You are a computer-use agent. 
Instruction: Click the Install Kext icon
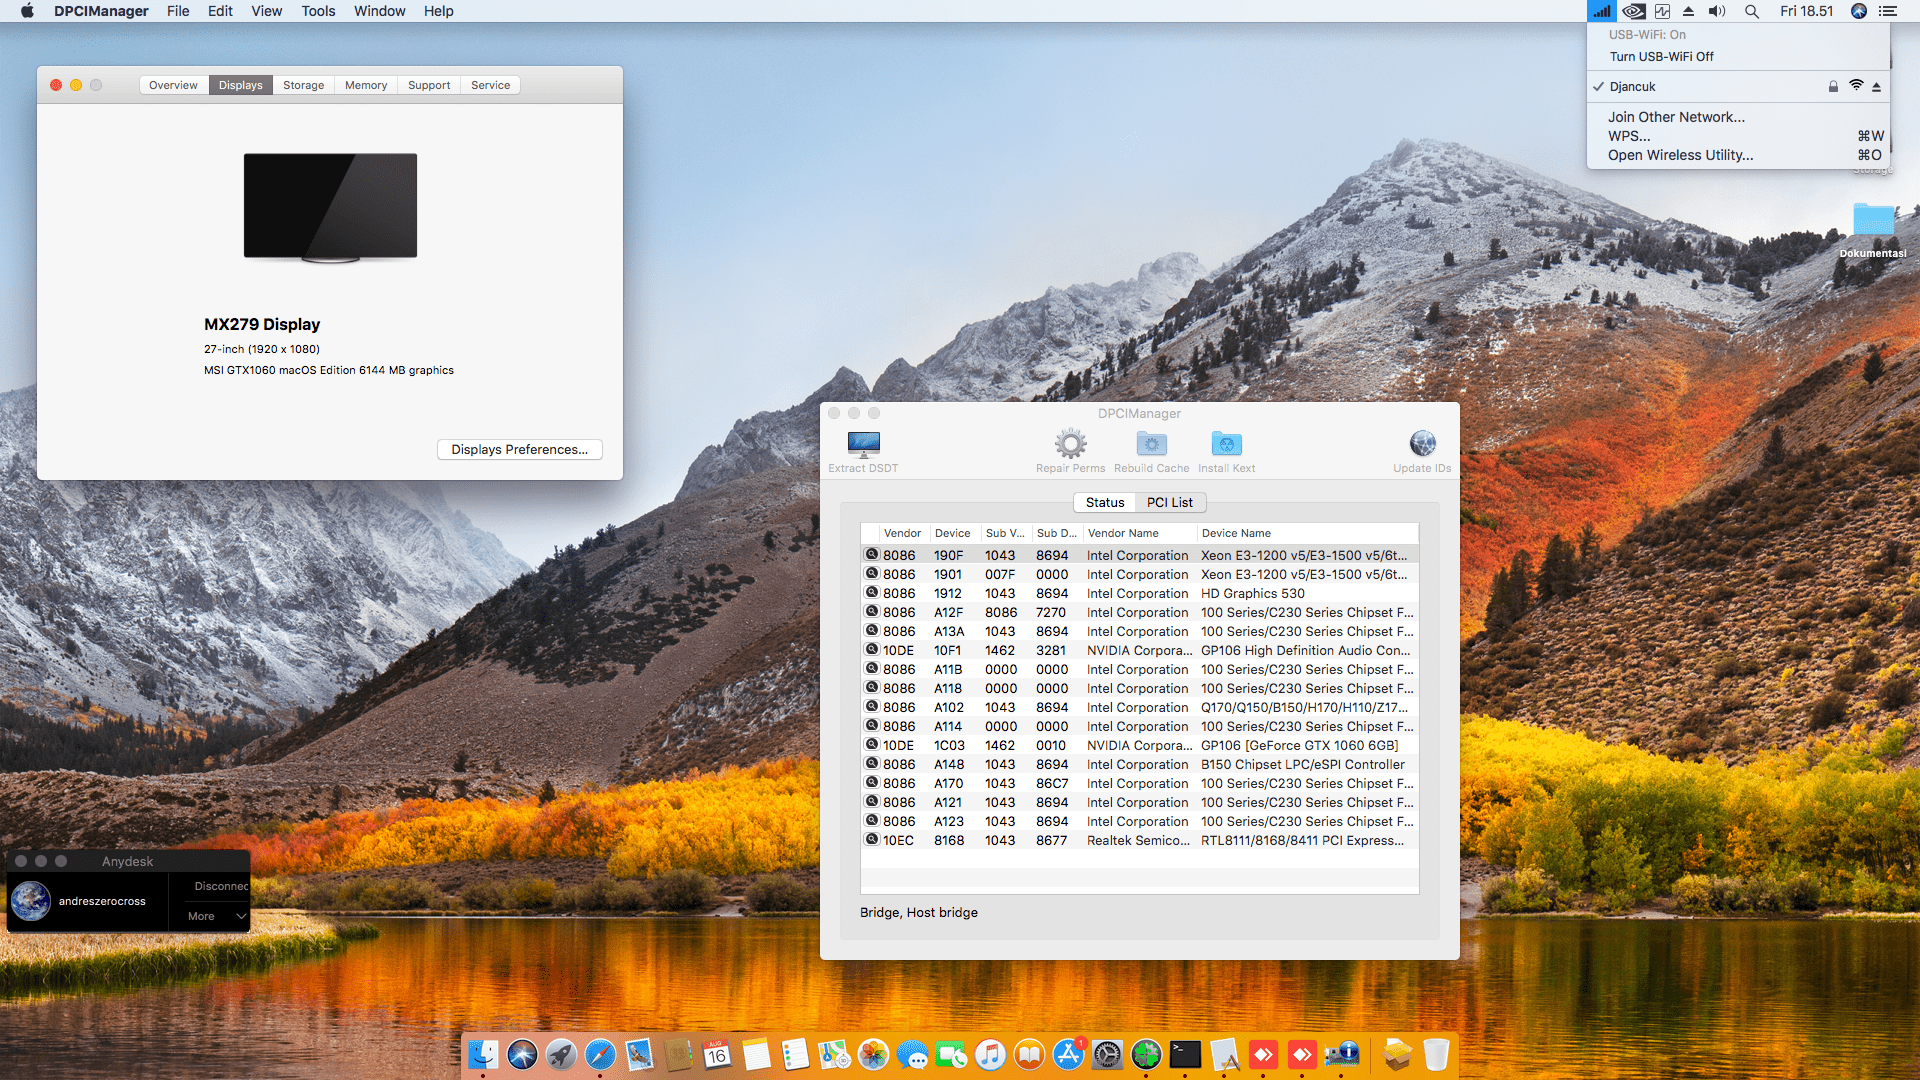1226,444
